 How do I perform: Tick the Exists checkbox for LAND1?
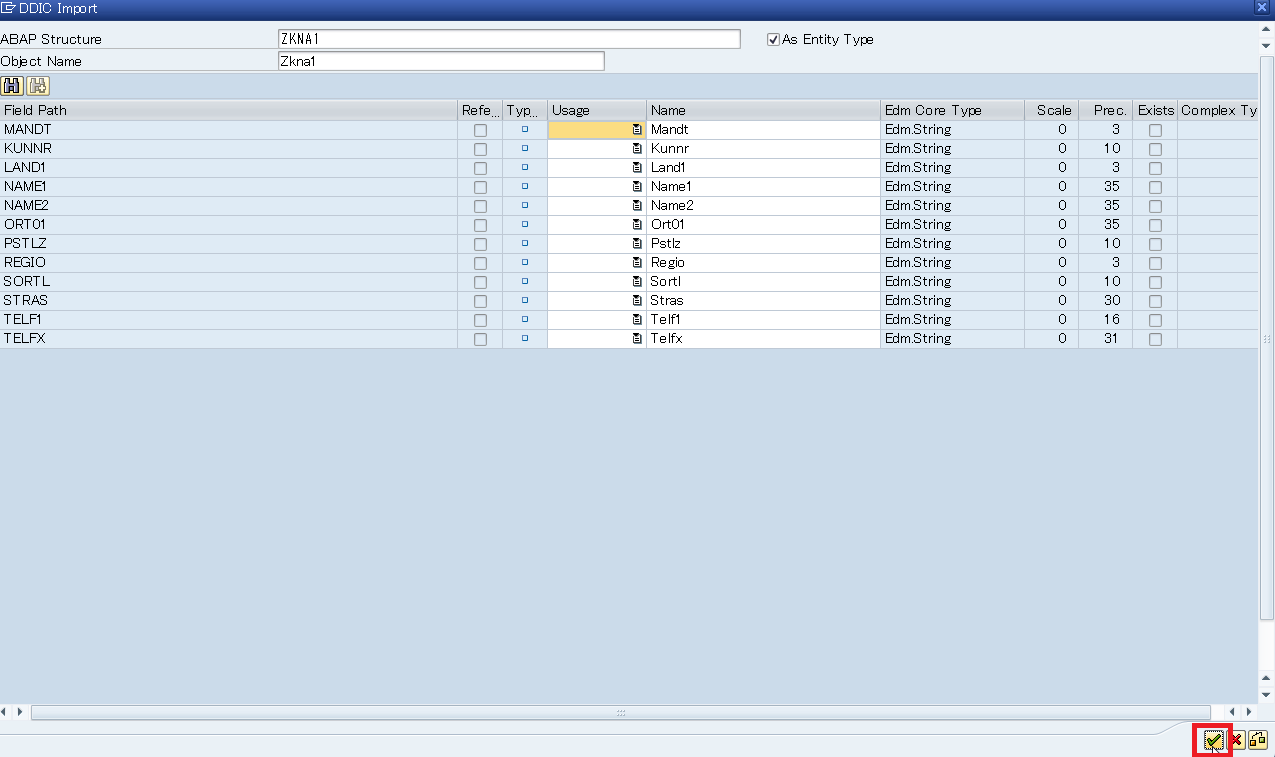point(1155,168)
